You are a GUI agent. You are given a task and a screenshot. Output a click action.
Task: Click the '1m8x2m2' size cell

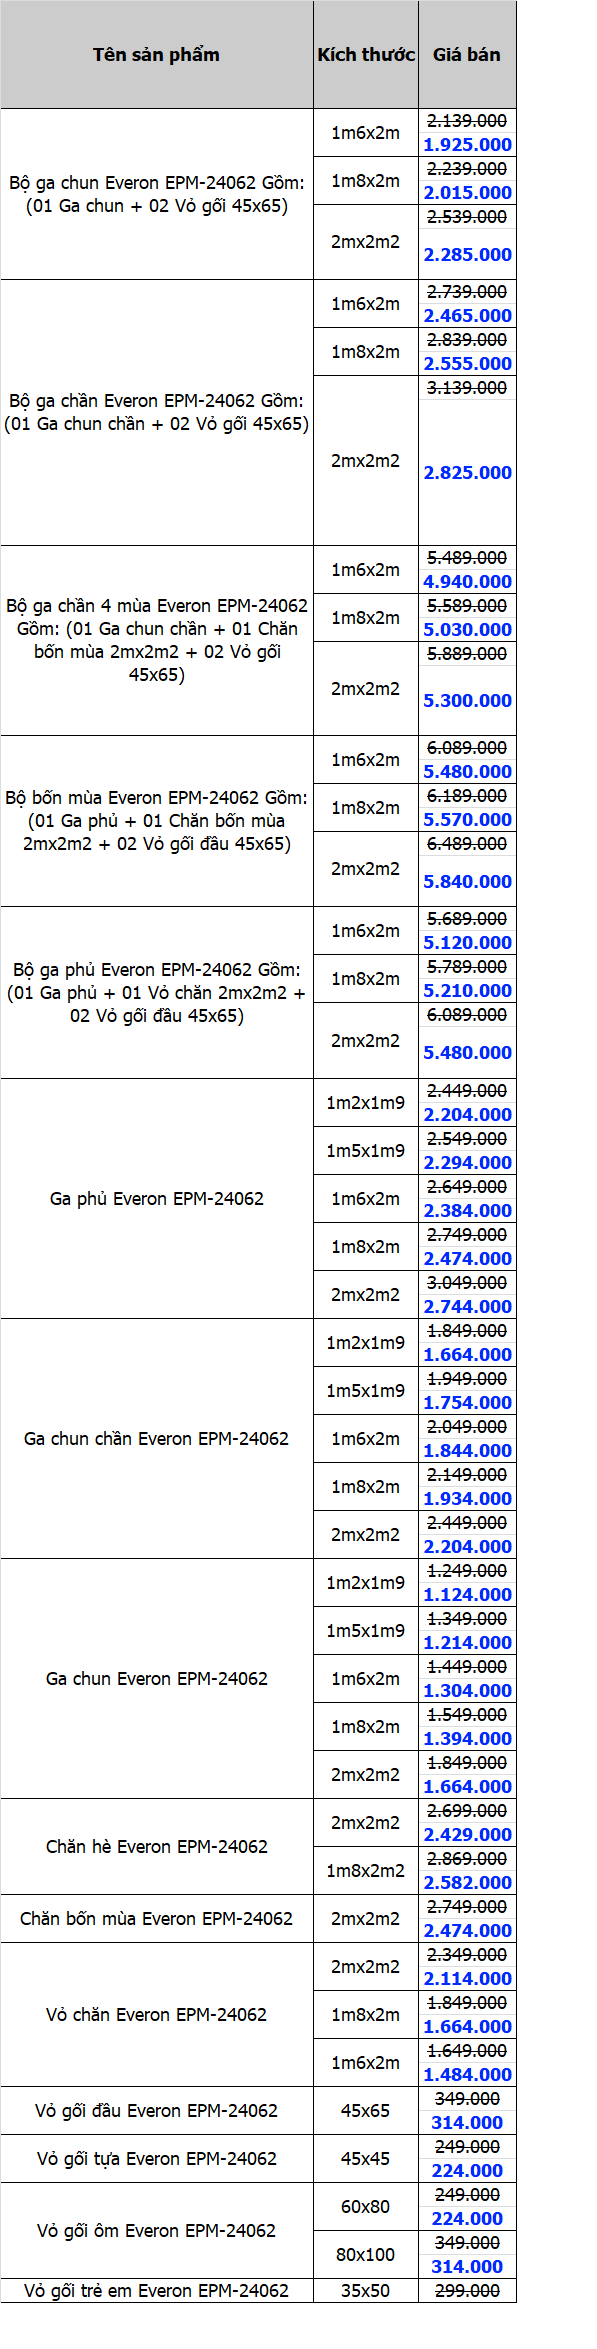pos(366,1870)
